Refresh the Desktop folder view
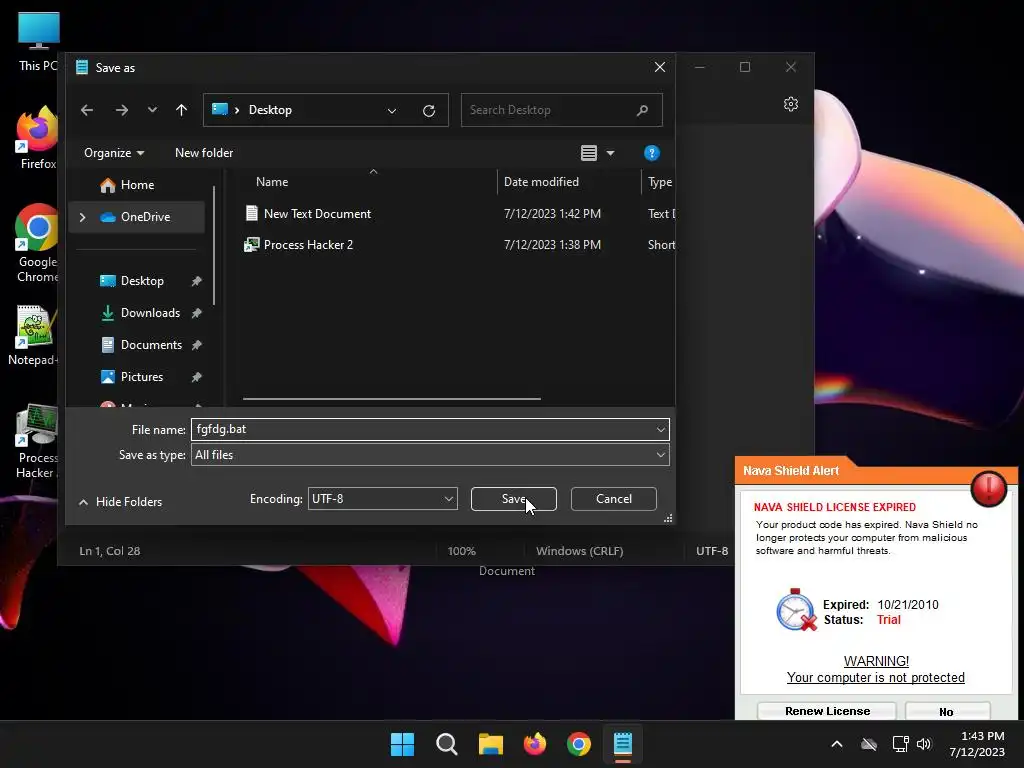Image resolution: width=1024 pixels, height=768 pixels. [429, 110]
